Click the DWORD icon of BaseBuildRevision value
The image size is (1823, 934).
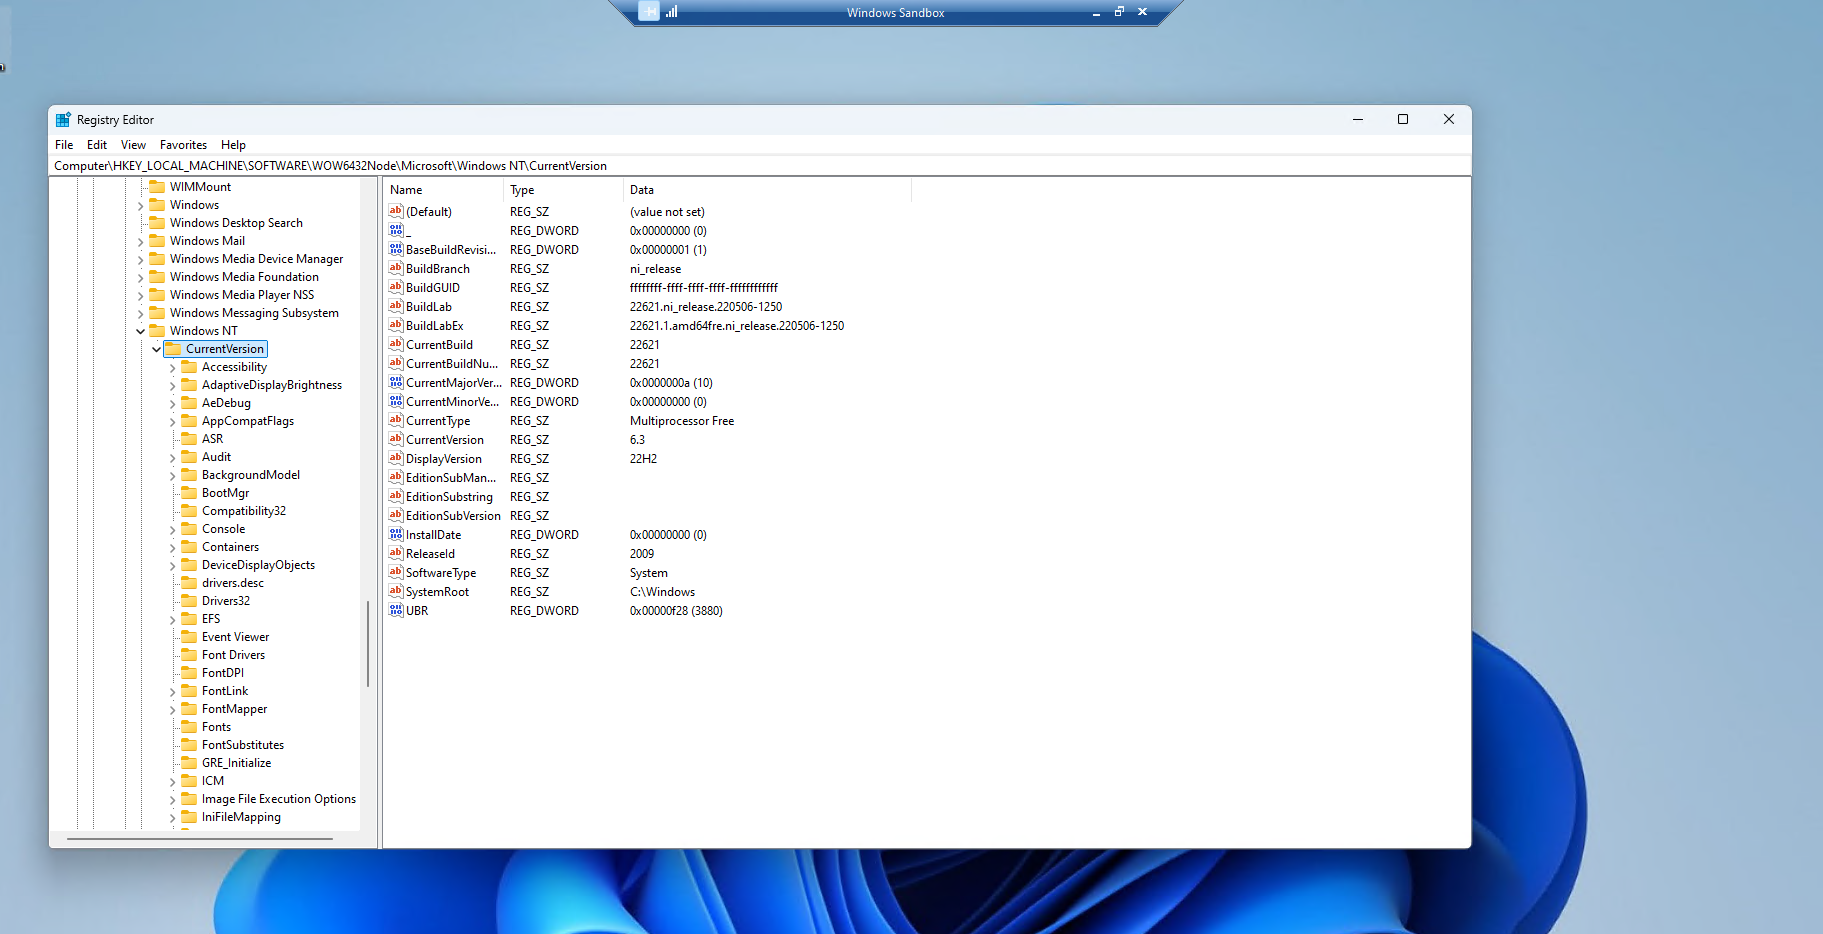tap(396, 249)
